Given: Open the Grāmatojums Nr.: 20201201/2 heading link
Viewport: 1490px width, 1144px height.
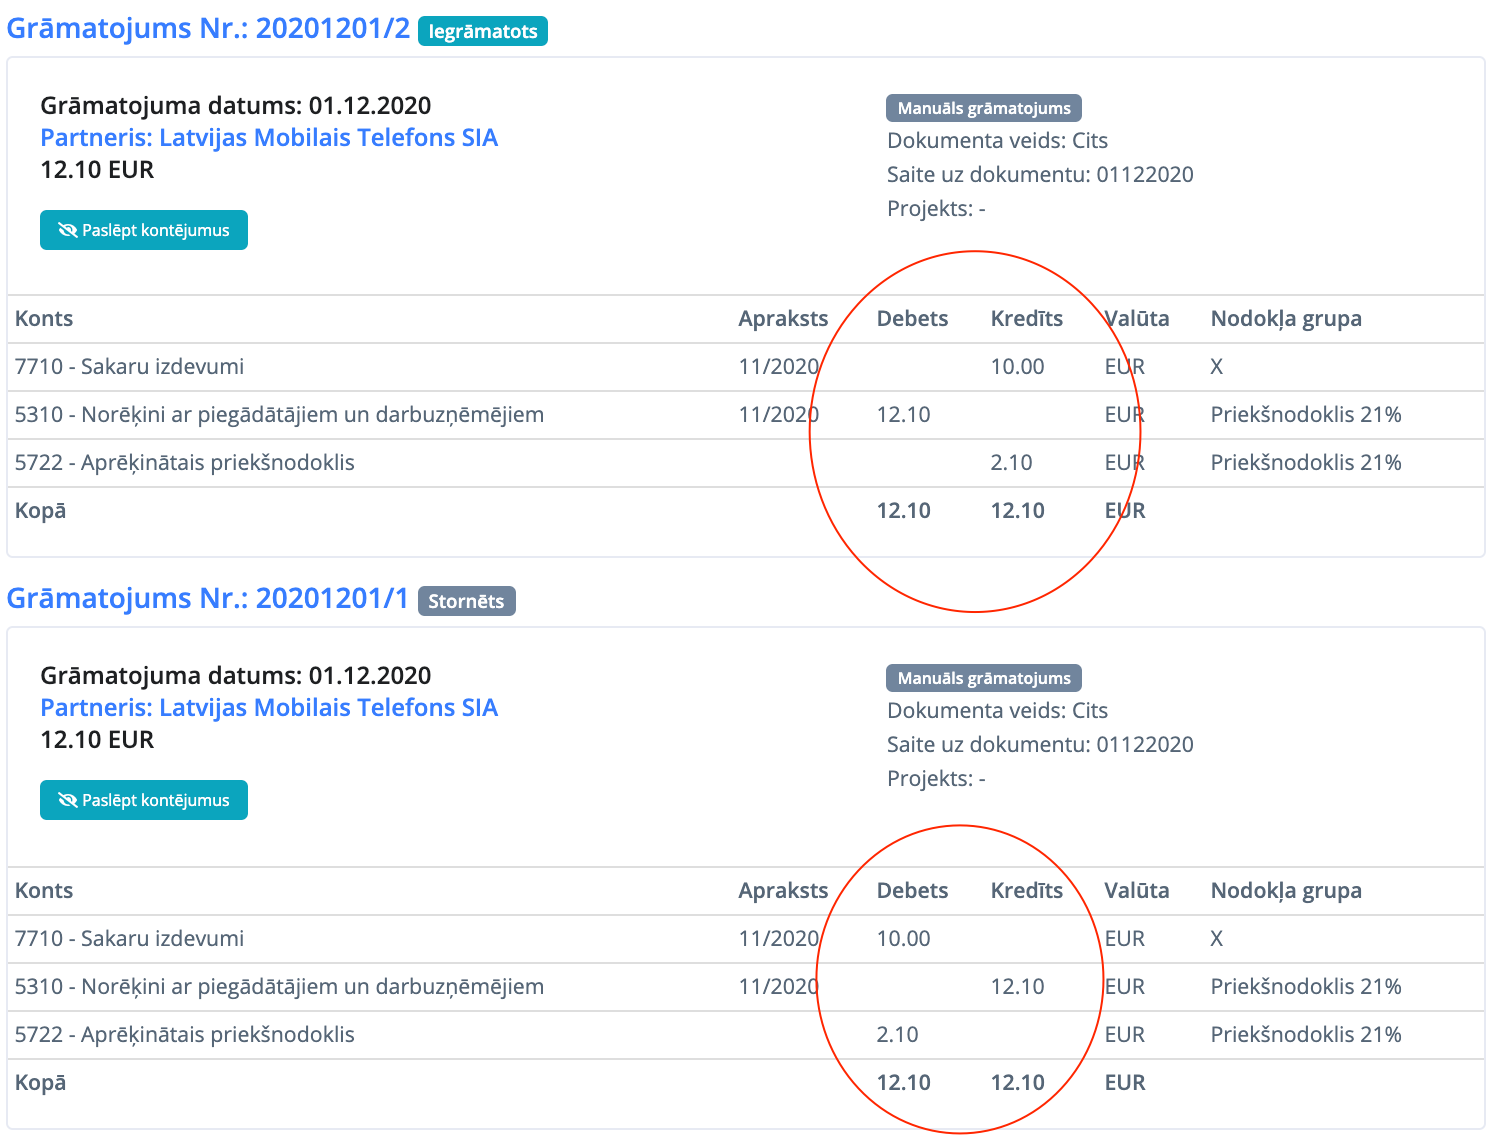Looking at the screenshot, I should click(208, 28).
